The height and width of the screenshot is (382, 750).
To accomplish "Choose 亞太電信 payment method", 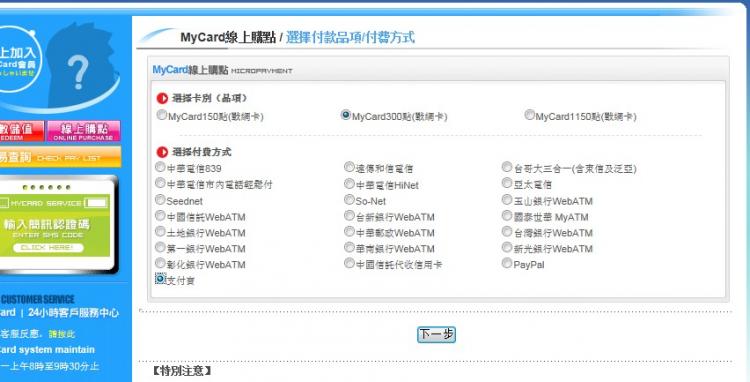I will [507, 183].
